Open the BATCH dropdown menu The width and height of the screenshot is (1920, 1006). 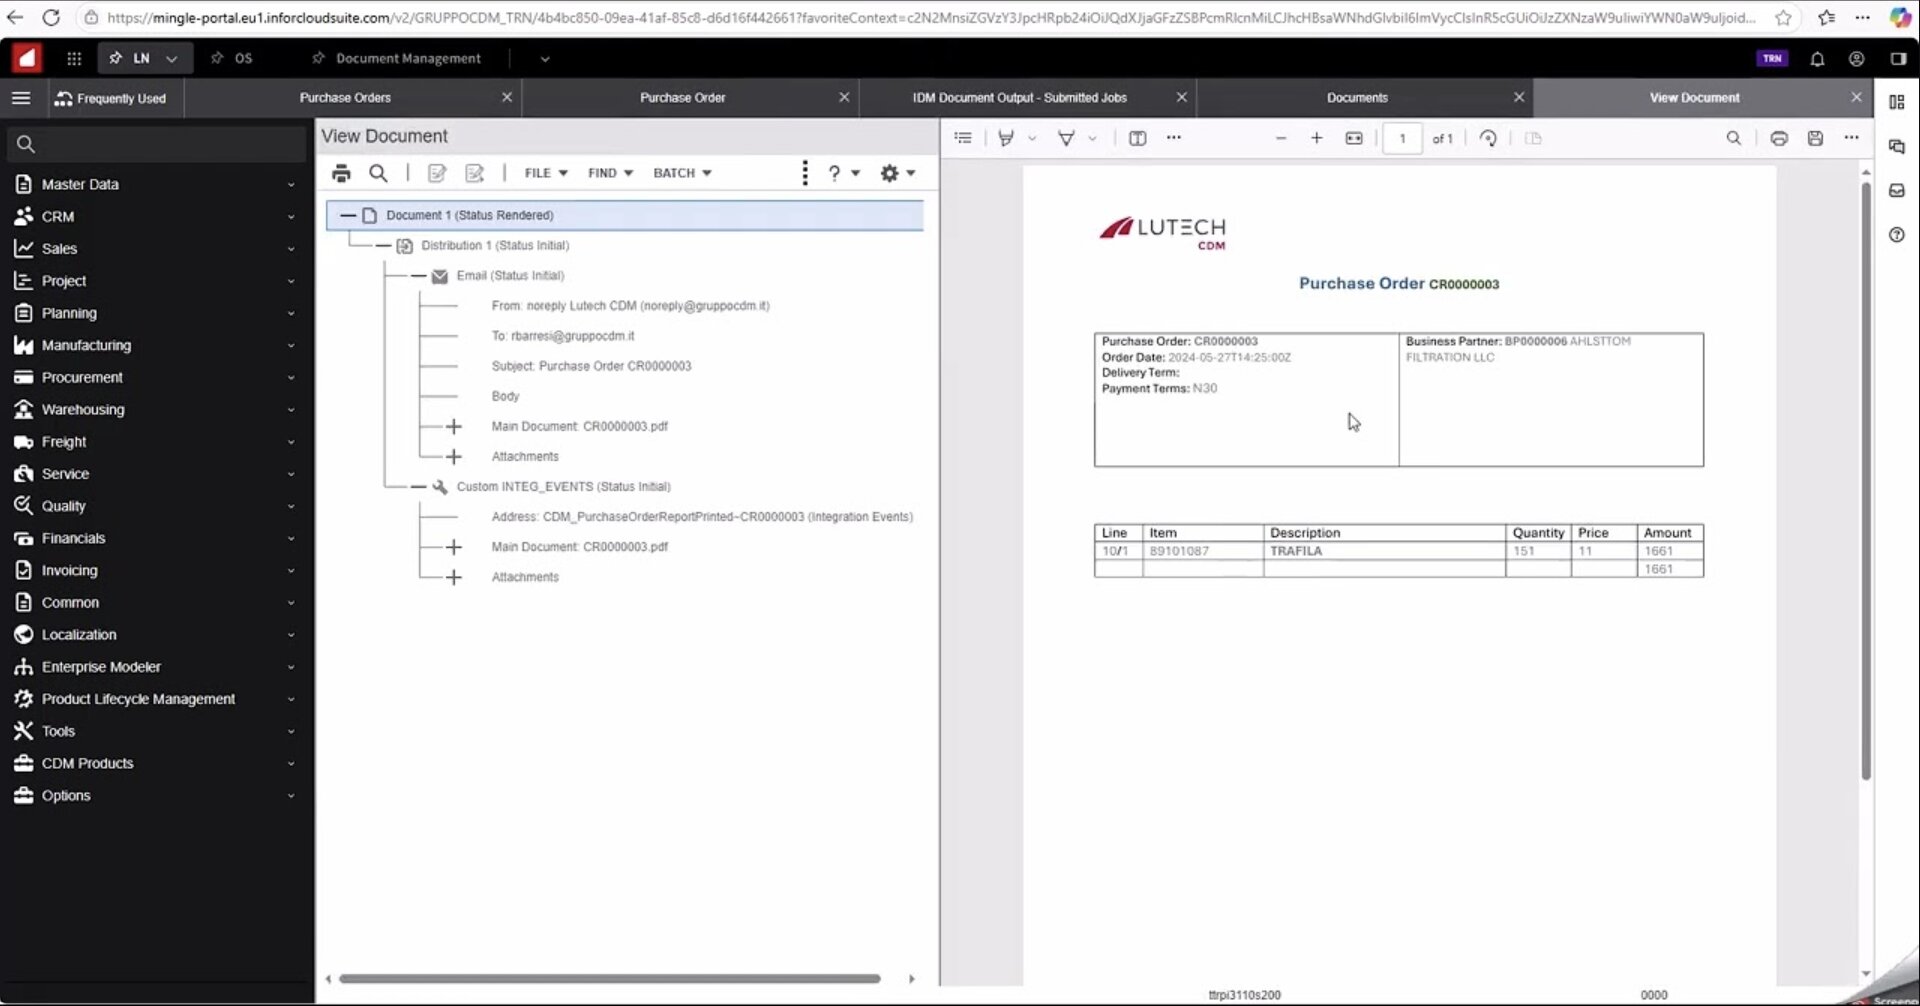[x=682, y=173]
